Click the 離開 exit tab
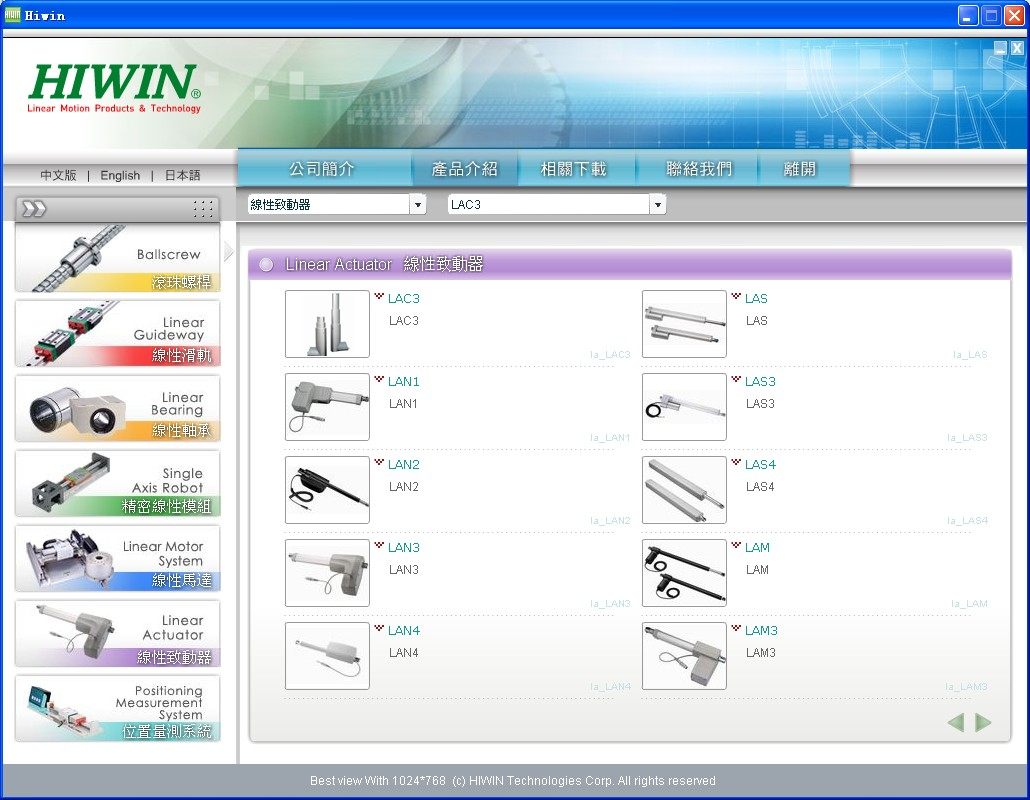This screenshot has width=1030, height=800. click(x=800, y=169)
